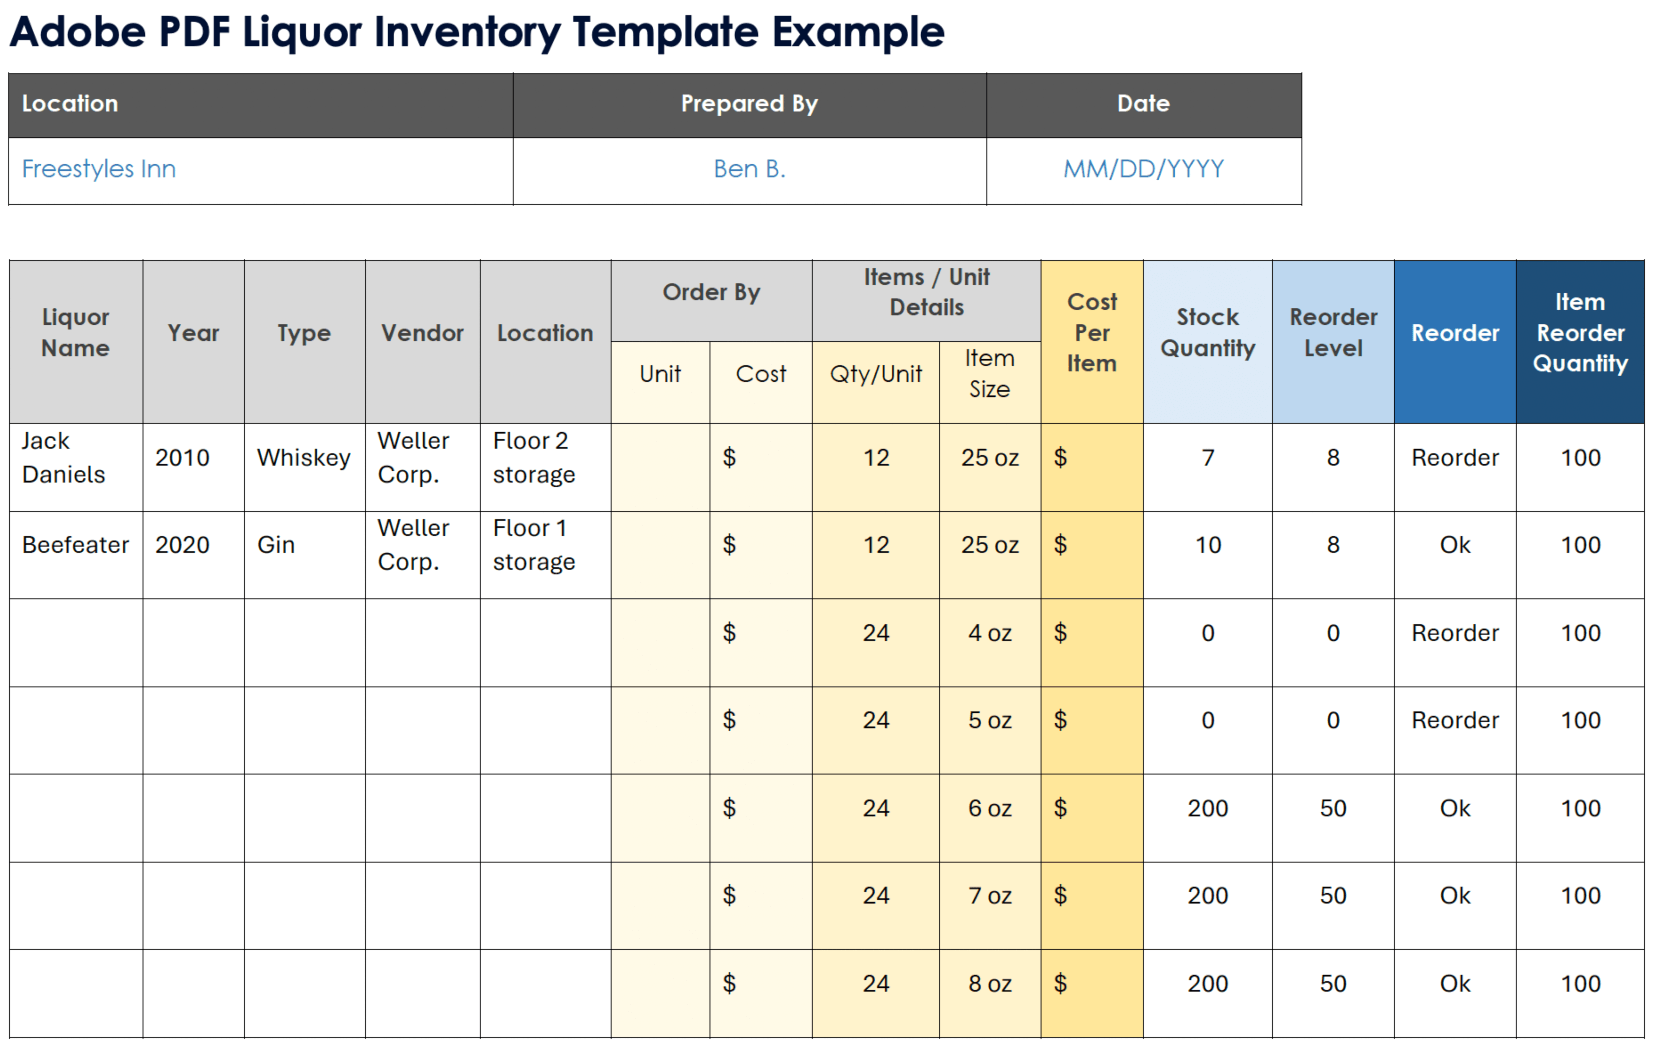This screenshot has height=1046, width=1654.
Task: Click 'Reorder' status in the 4 oz row
Action: pos(1455,643)
